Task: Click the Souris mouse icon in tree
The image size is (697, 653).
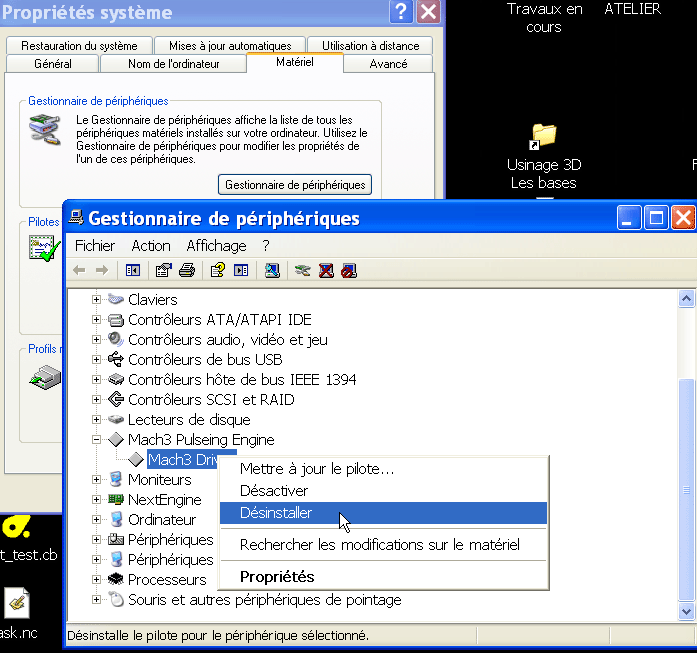Action: [116, 599]
